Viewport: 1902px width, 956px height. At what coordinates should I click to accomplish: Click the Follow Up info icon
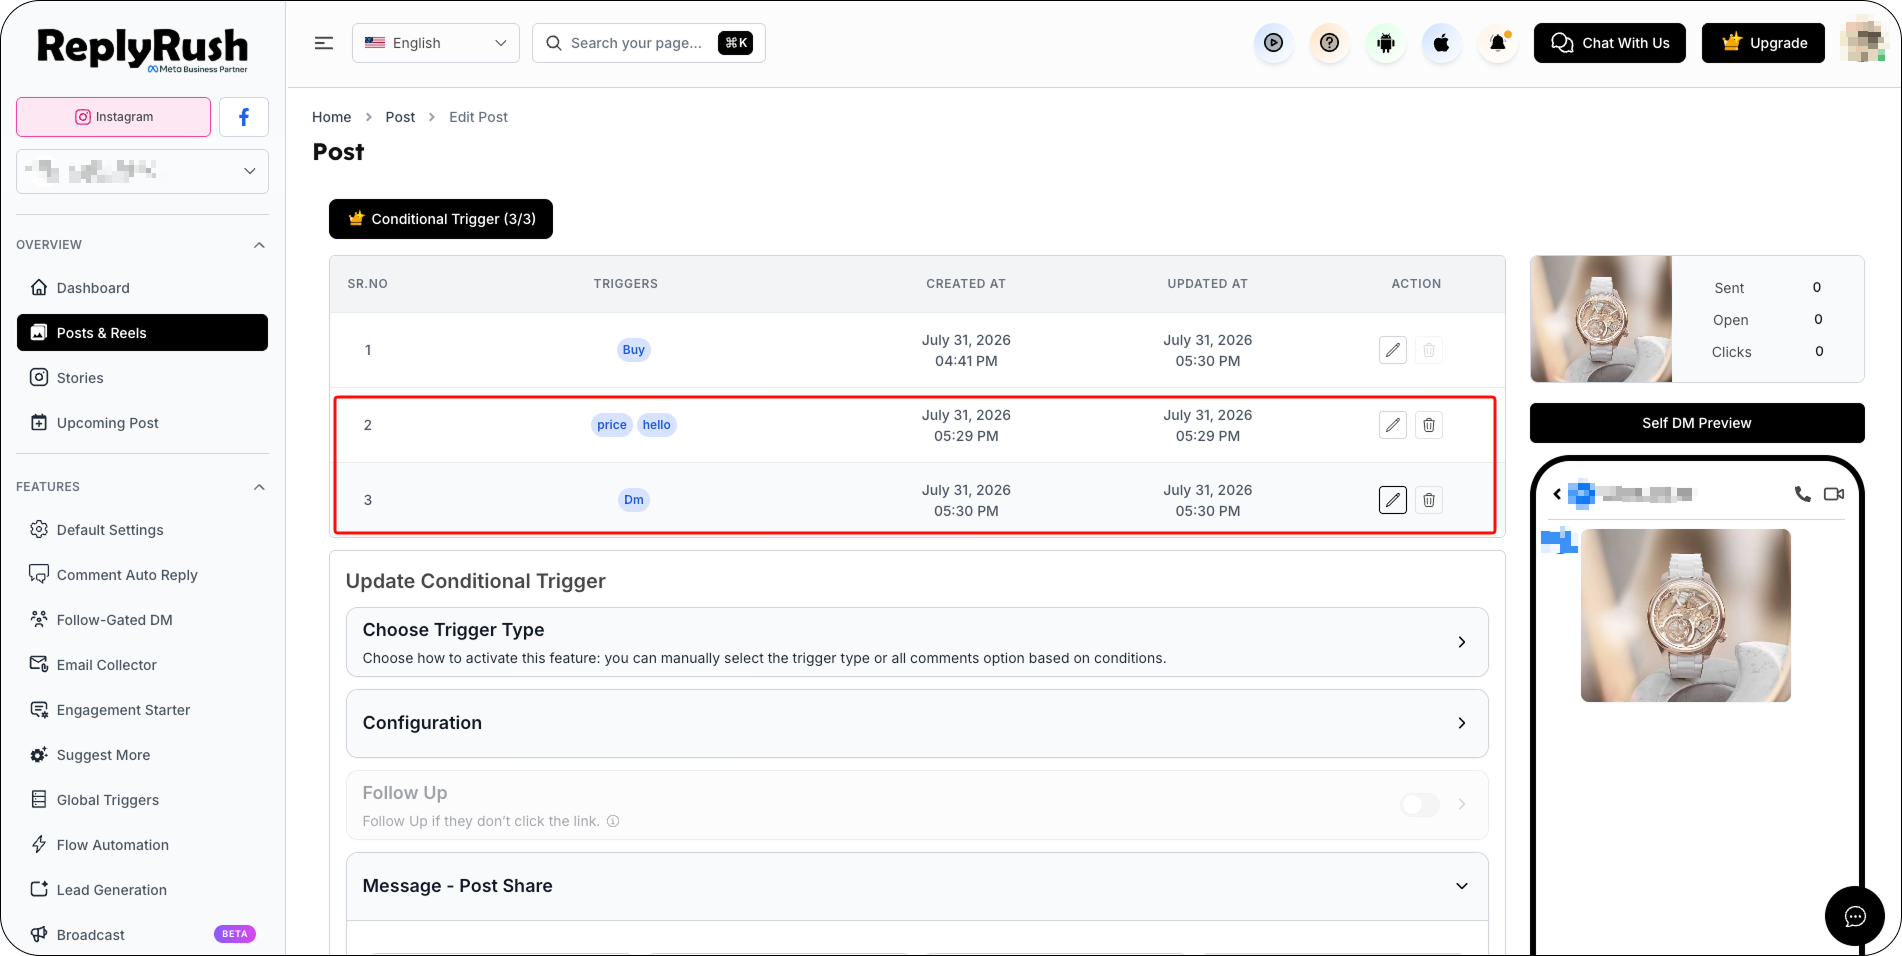[613, 821]
